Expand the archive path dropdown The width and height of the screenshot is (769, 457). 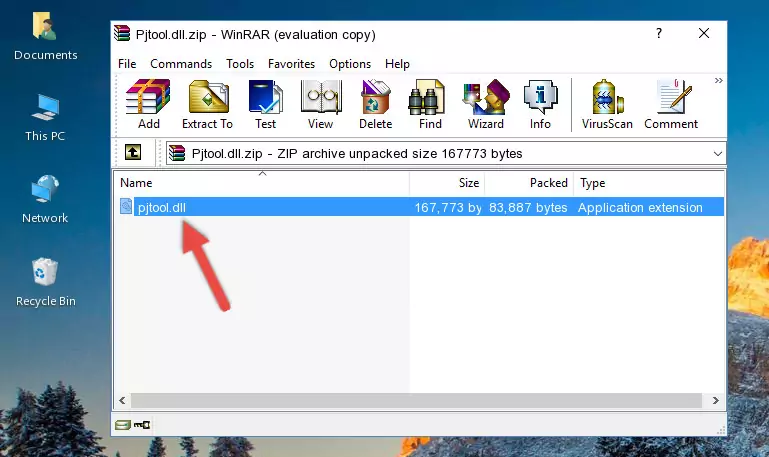tap(718, 153)
